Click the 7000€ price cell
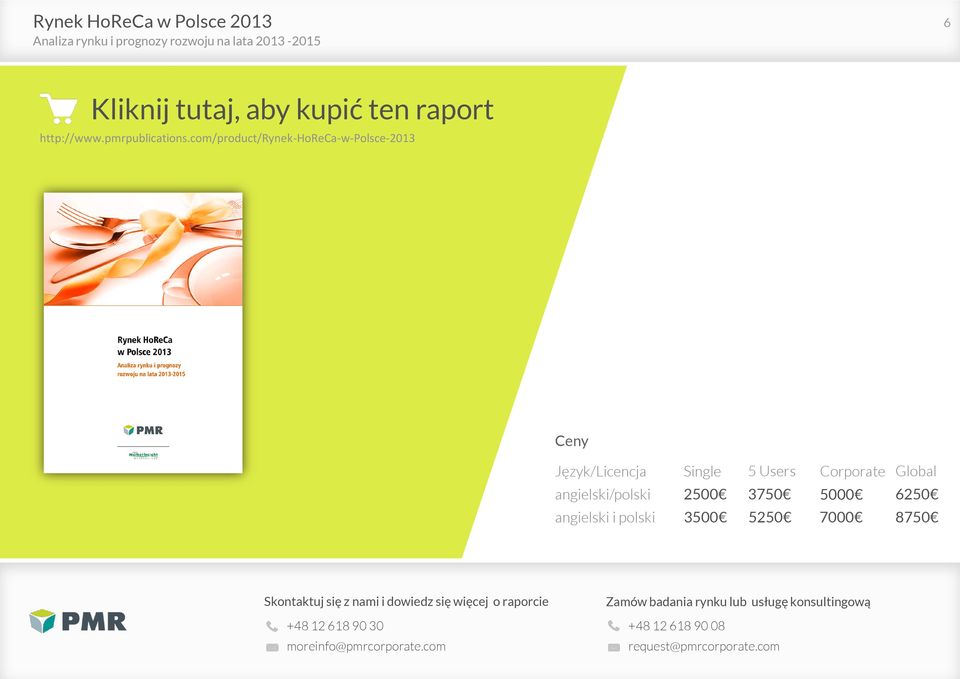The height and width of the screenshot is (679, 960). pos(841,517)
